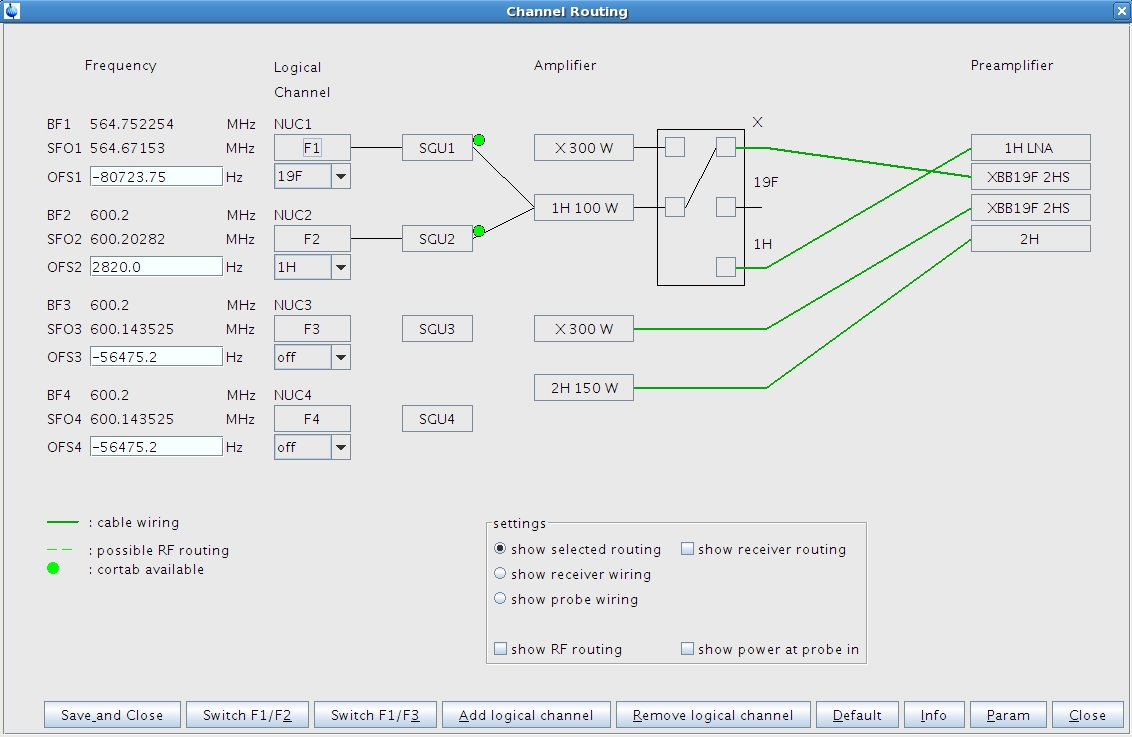
Task: Click green cortab indicator next to SGU2
Action: click(479, 231)
